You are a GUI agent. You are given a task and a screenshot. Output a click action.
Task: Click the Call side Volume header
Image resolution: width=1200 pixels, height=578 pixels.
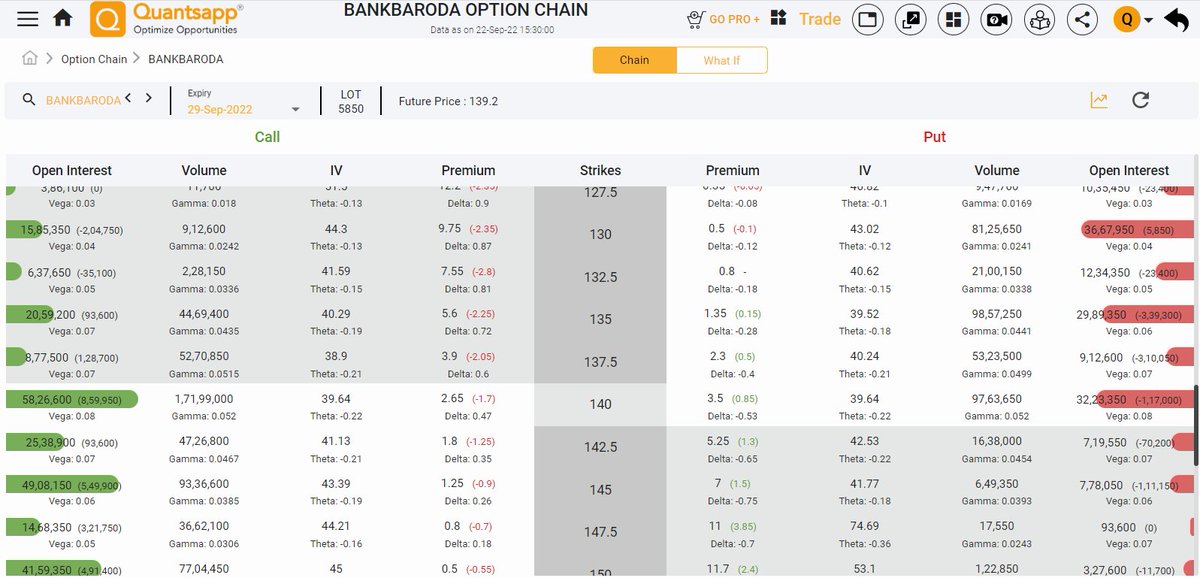pyautogui.click(x=204, y=170)
